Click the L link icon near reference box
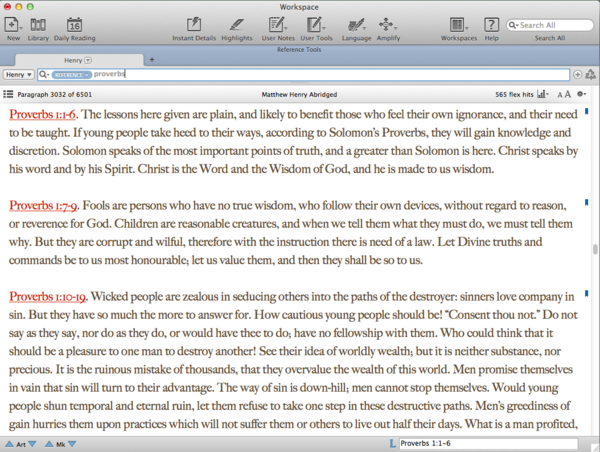The width and height of the screenshot is (600, 452). tap(392, 444)
